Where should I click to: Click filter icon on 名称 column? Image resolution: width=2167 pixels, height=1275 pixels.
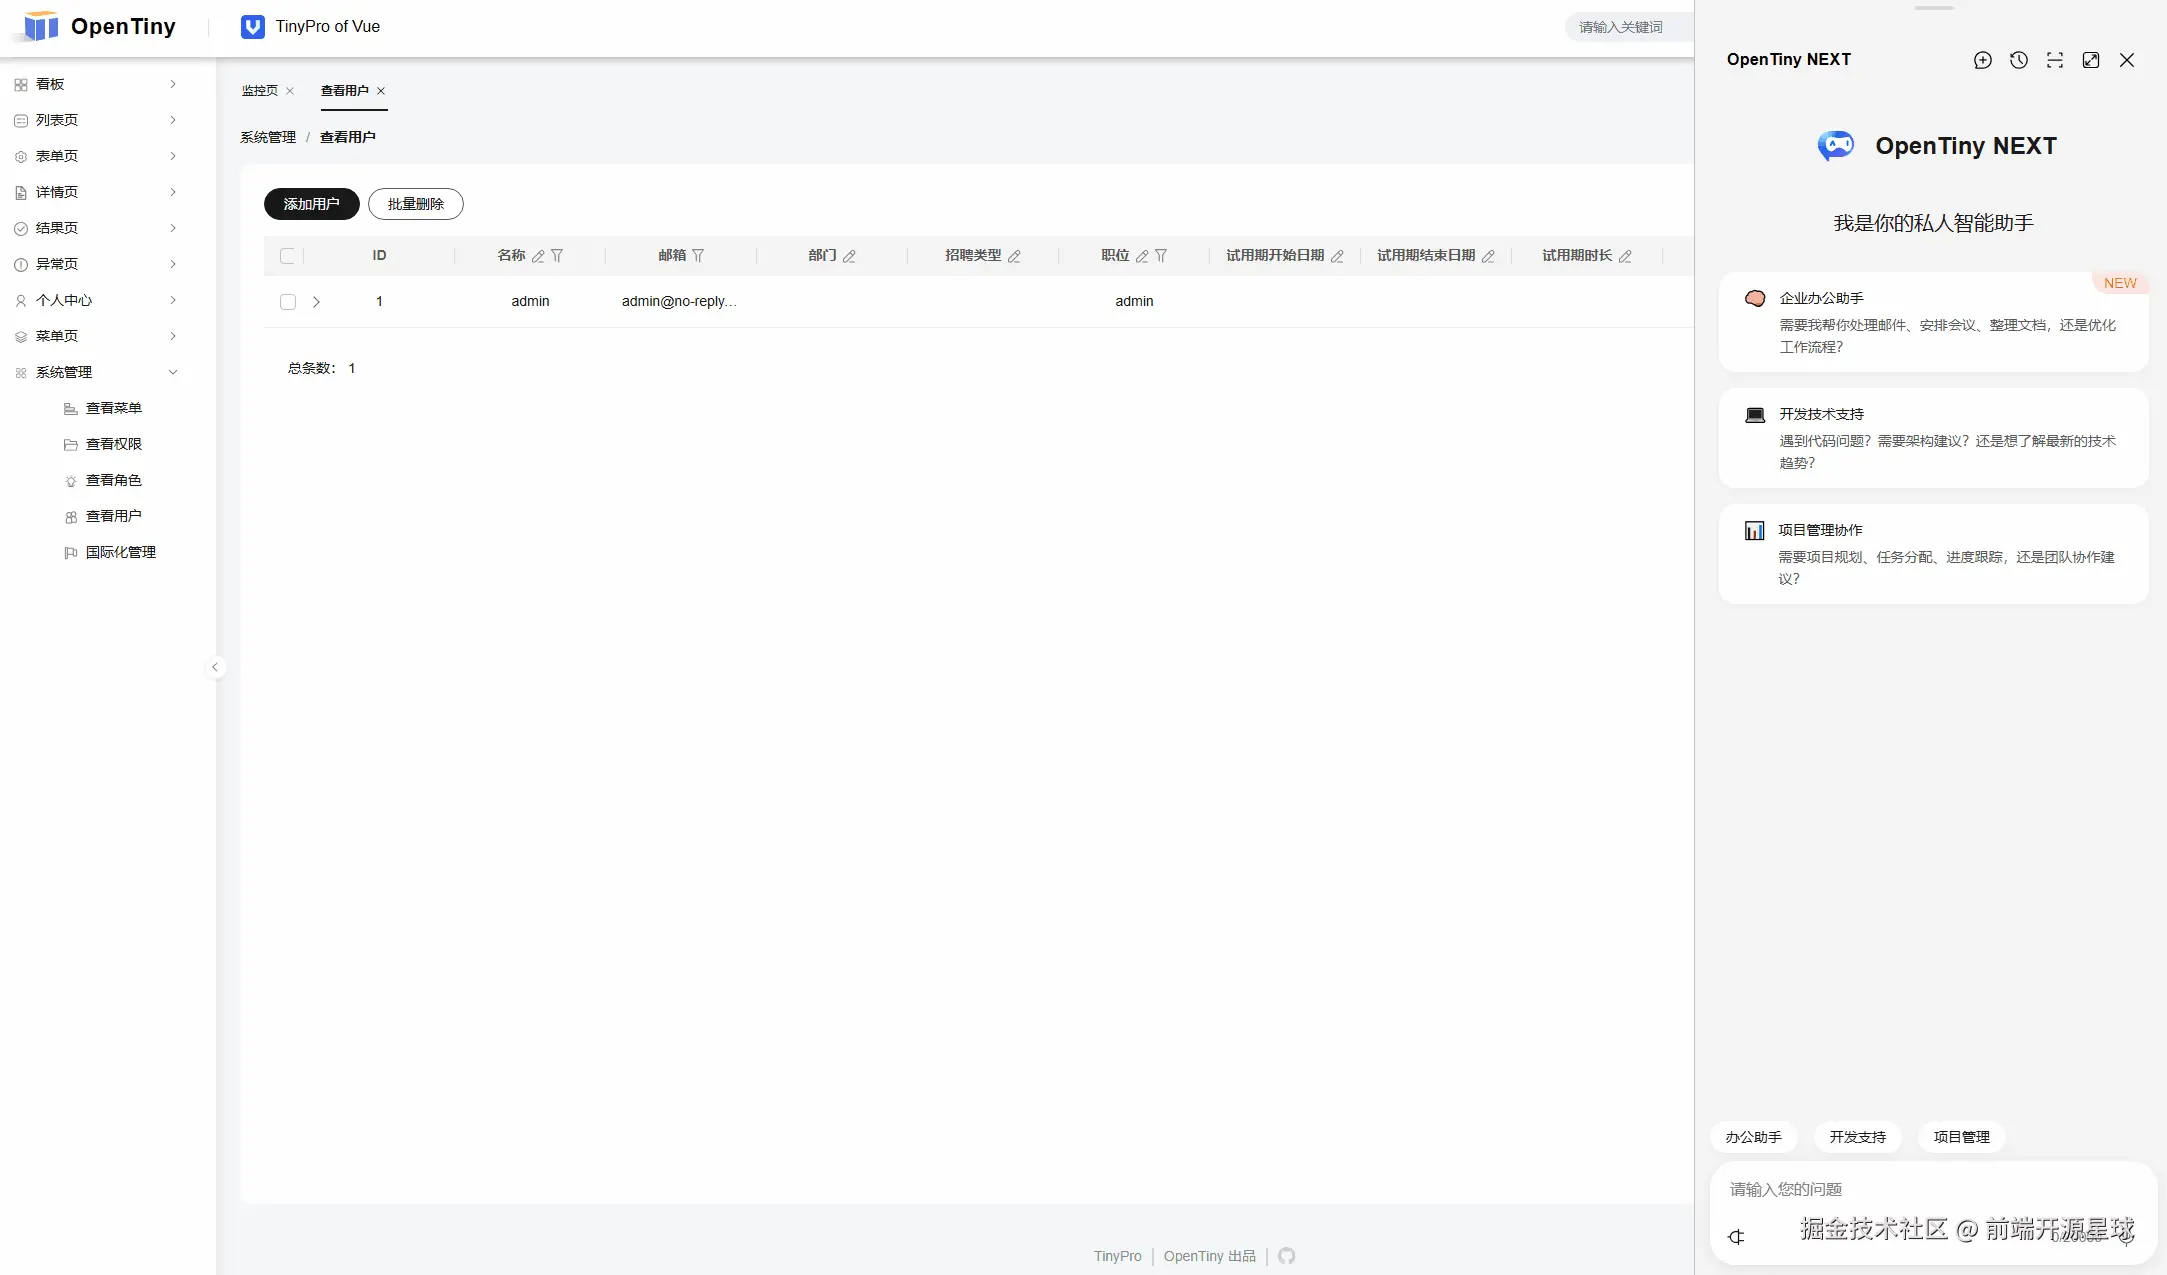[x=557, y=256]
